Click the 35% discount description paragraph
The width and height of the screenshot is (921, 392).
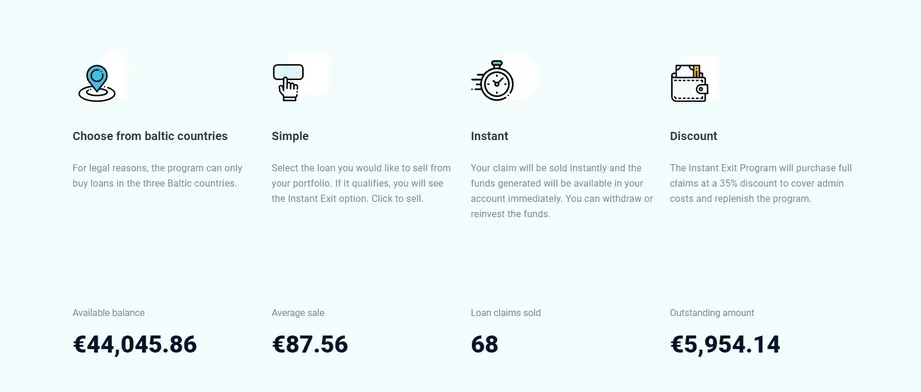click(761, 183)
